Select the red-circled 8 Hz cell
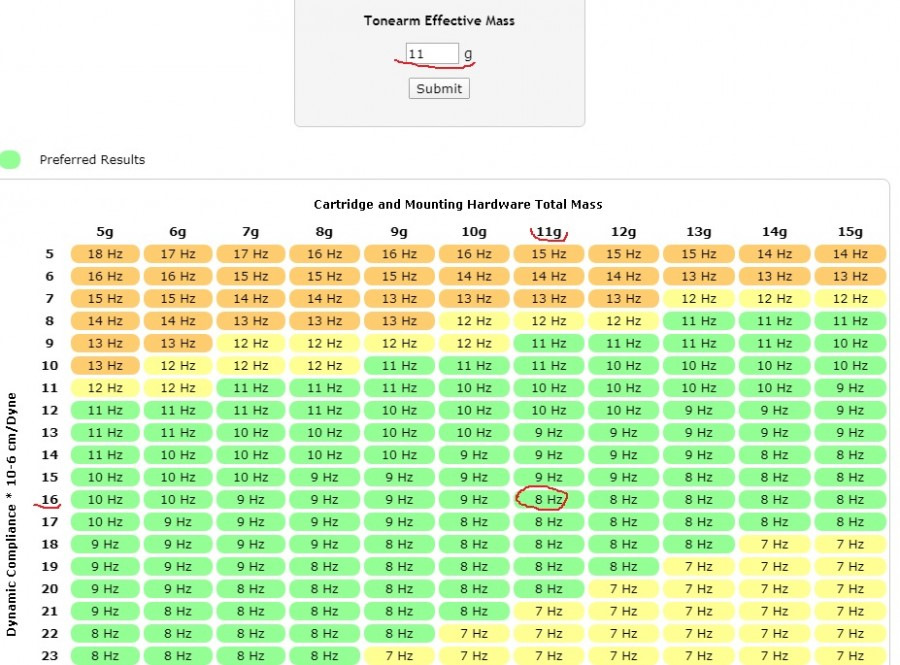The image size is (900, 665). click(548, 499)
